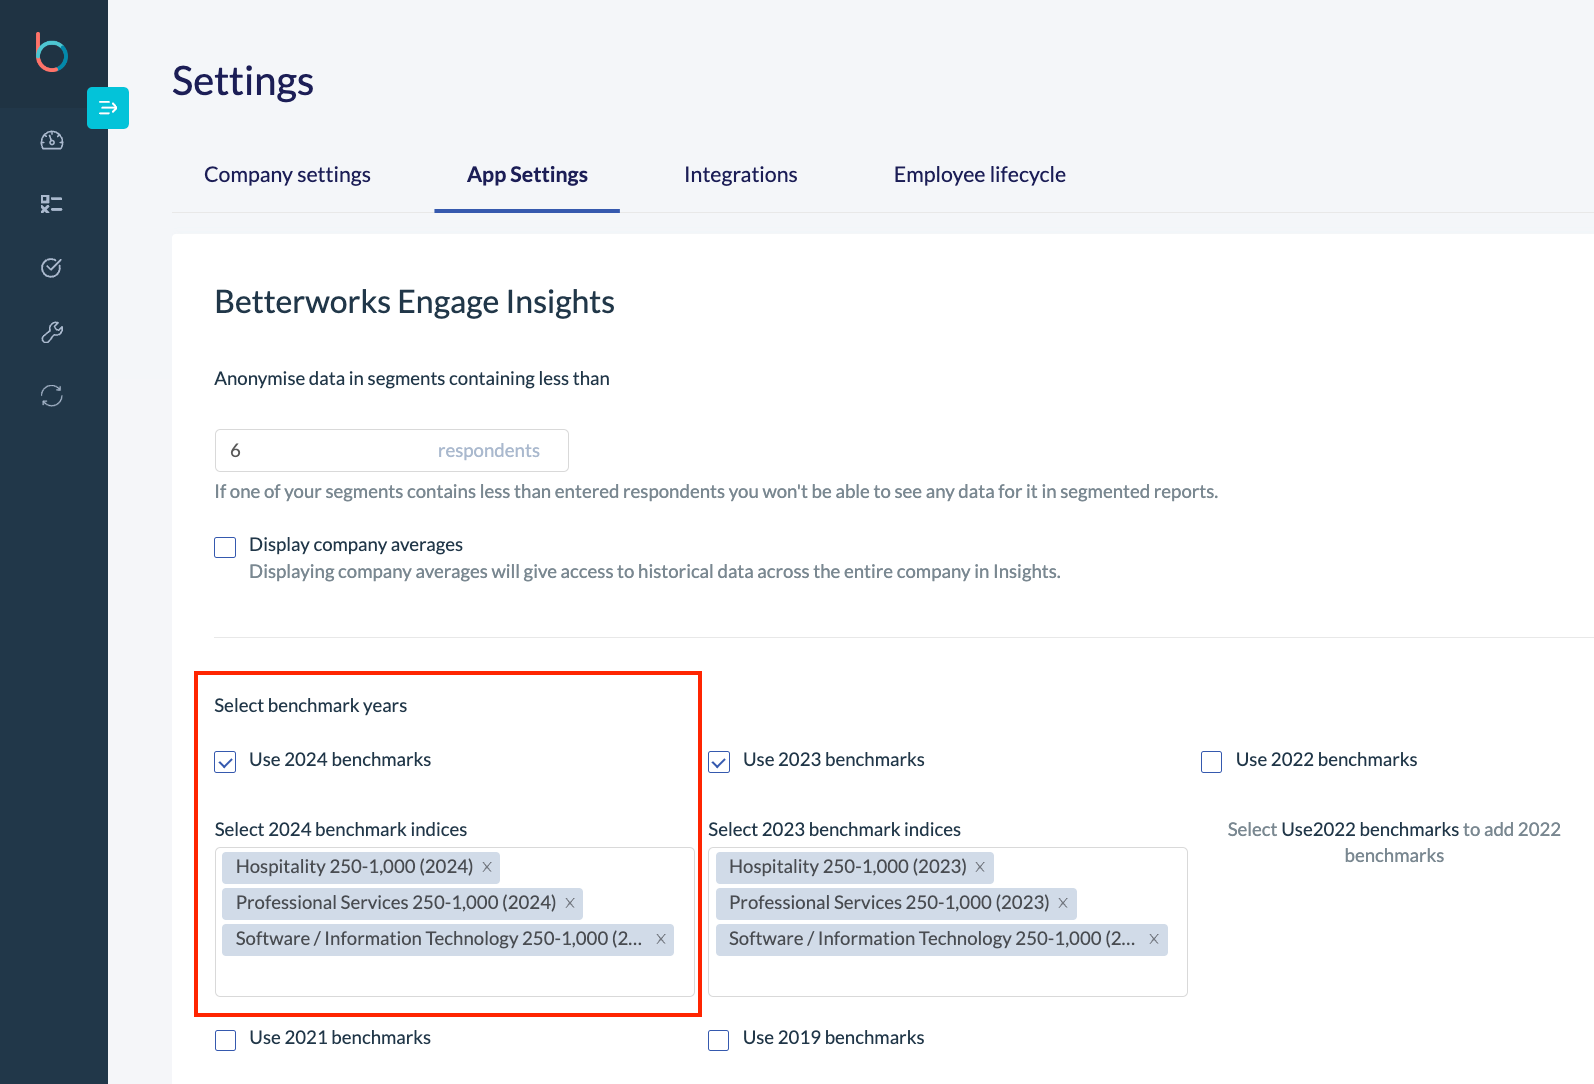Remove Hospitality 250-1,000 (2024) tag
The image size is (1594, 1084).
click(487, 867)
